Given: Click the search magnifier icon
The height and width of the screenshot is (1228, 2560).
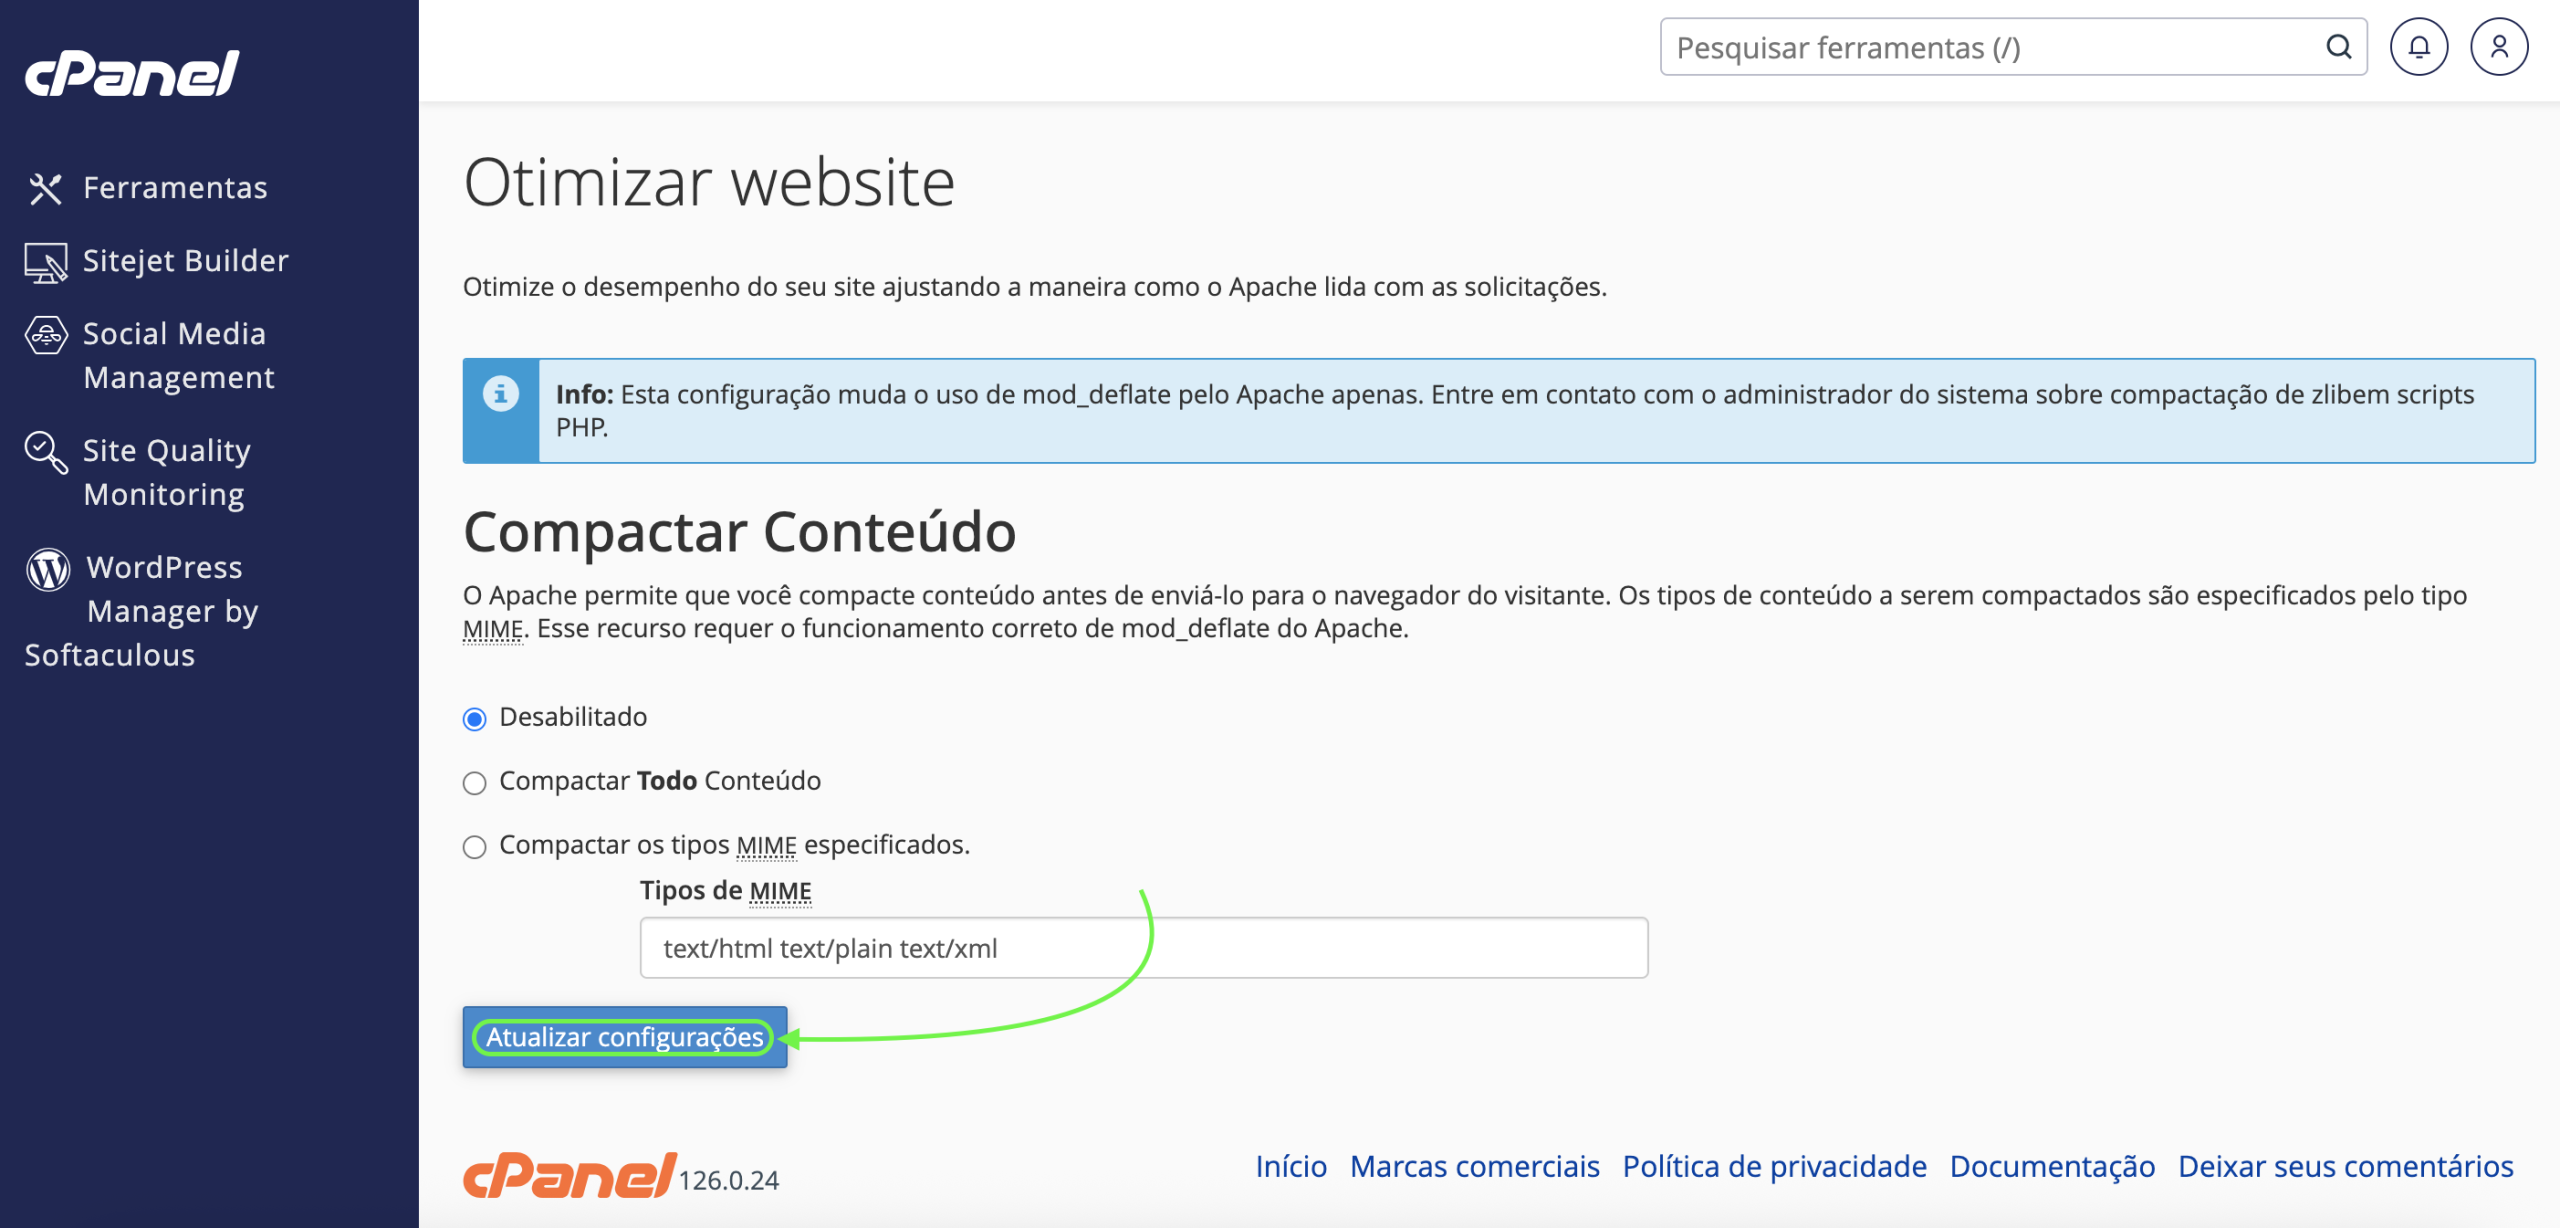Looking at the screenshot, I should (2338, 47).
